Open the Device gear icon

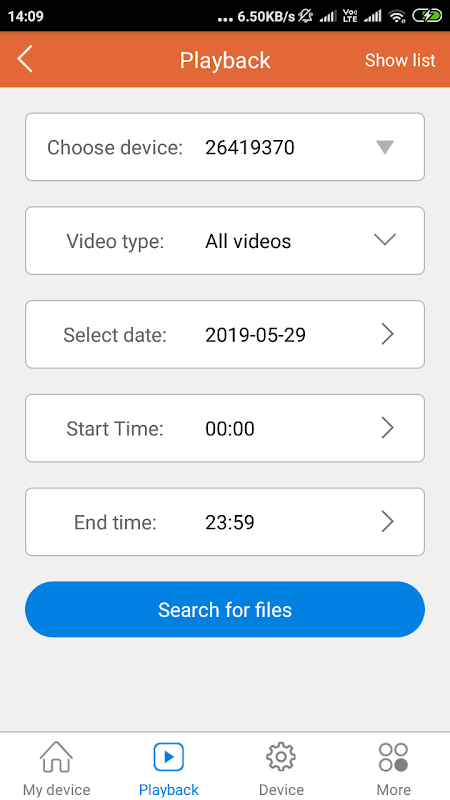[281, 757]
